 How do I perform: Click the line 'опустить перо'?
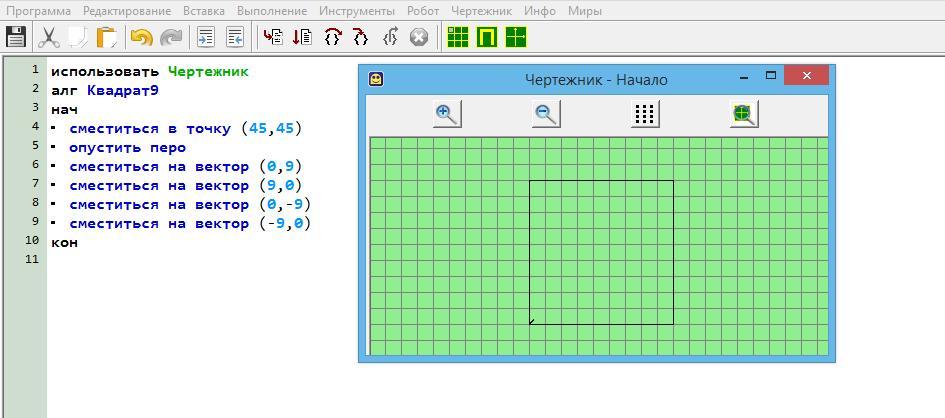point(127,148)
